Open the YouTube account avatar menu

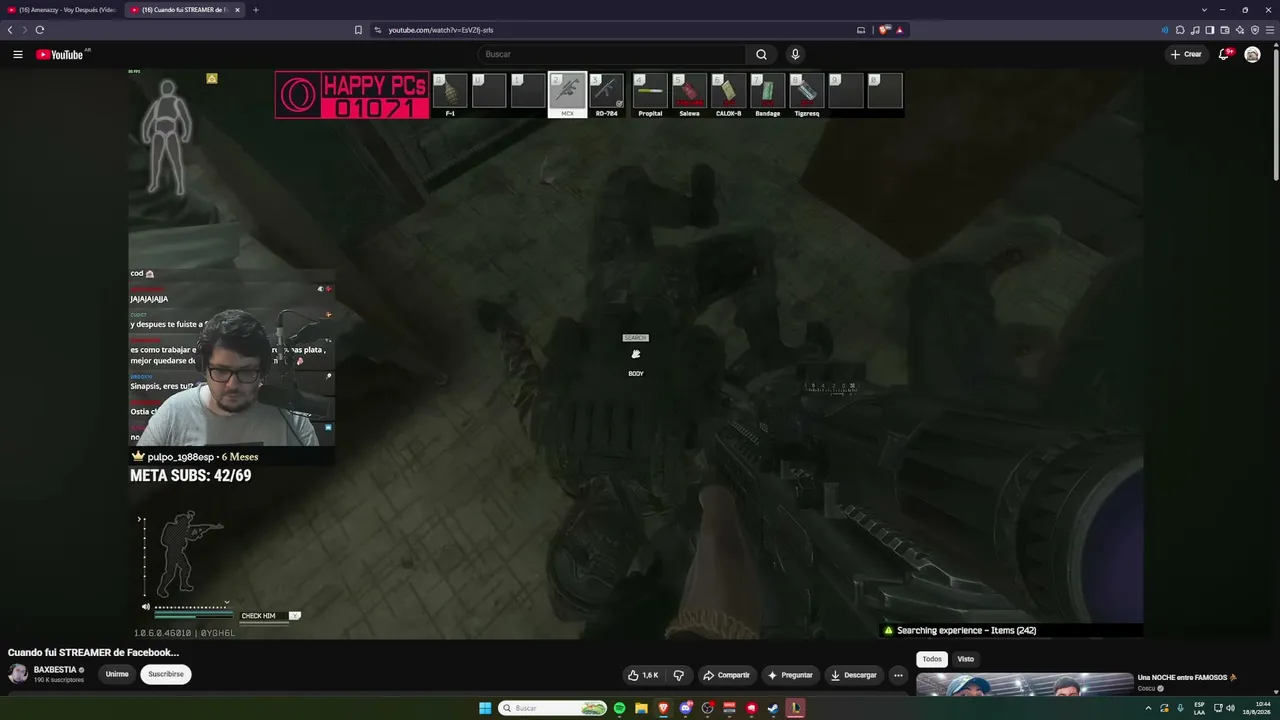[1252, 54]
